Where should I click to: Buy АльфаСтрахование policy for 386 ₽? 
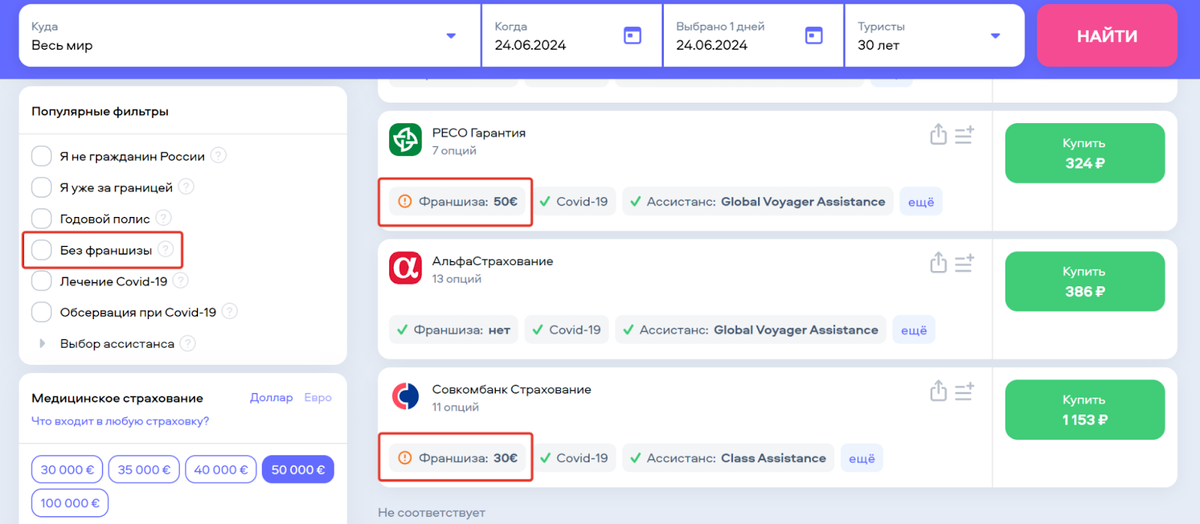[x=1085, y=281]
